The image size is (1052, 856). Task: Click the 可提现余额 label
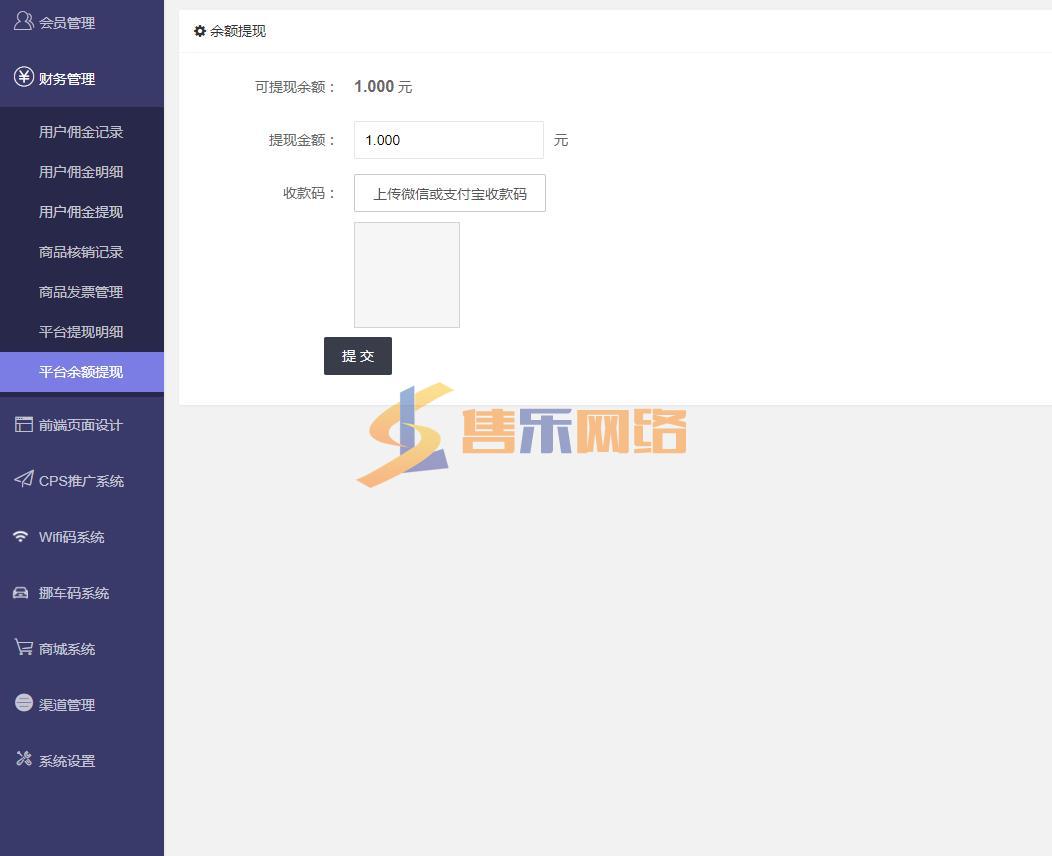(x=295, y=87)
